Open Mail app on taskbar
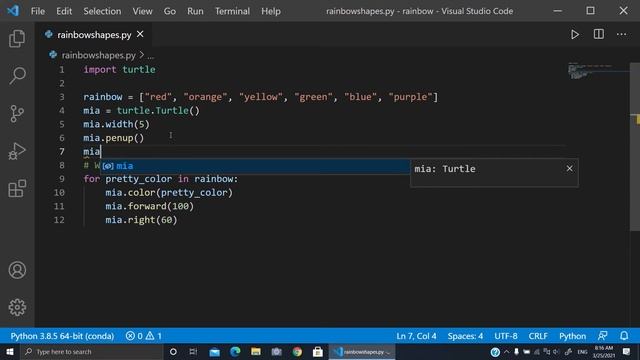Viewport: 640px width, 360px height. pos(214,351)
